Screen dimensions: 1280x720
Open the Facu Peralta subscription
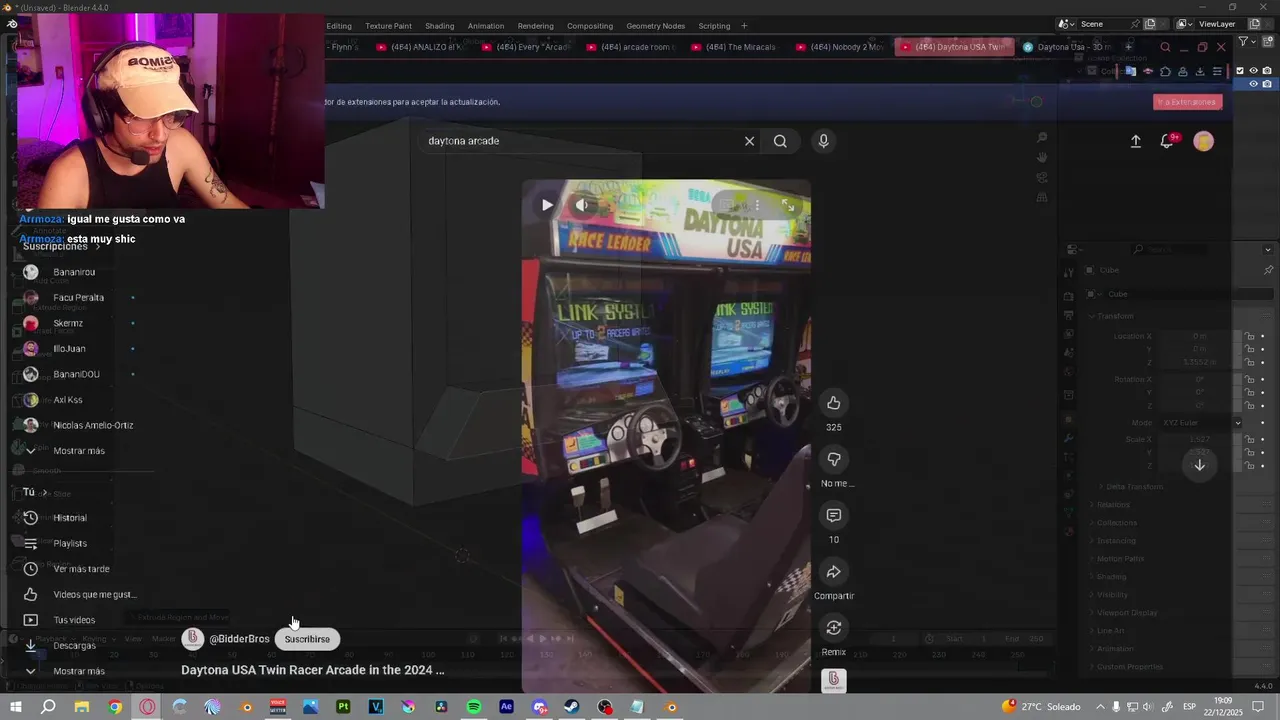78,297
